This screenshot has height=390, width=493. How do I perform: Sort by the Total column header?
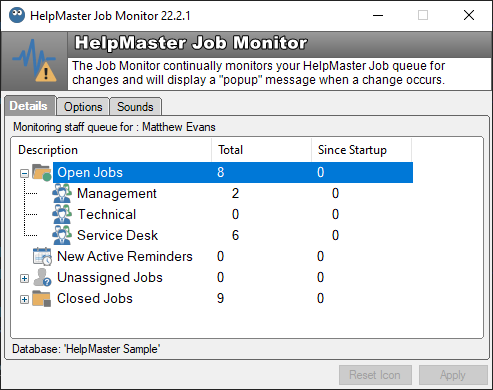(x=261, y=150)
